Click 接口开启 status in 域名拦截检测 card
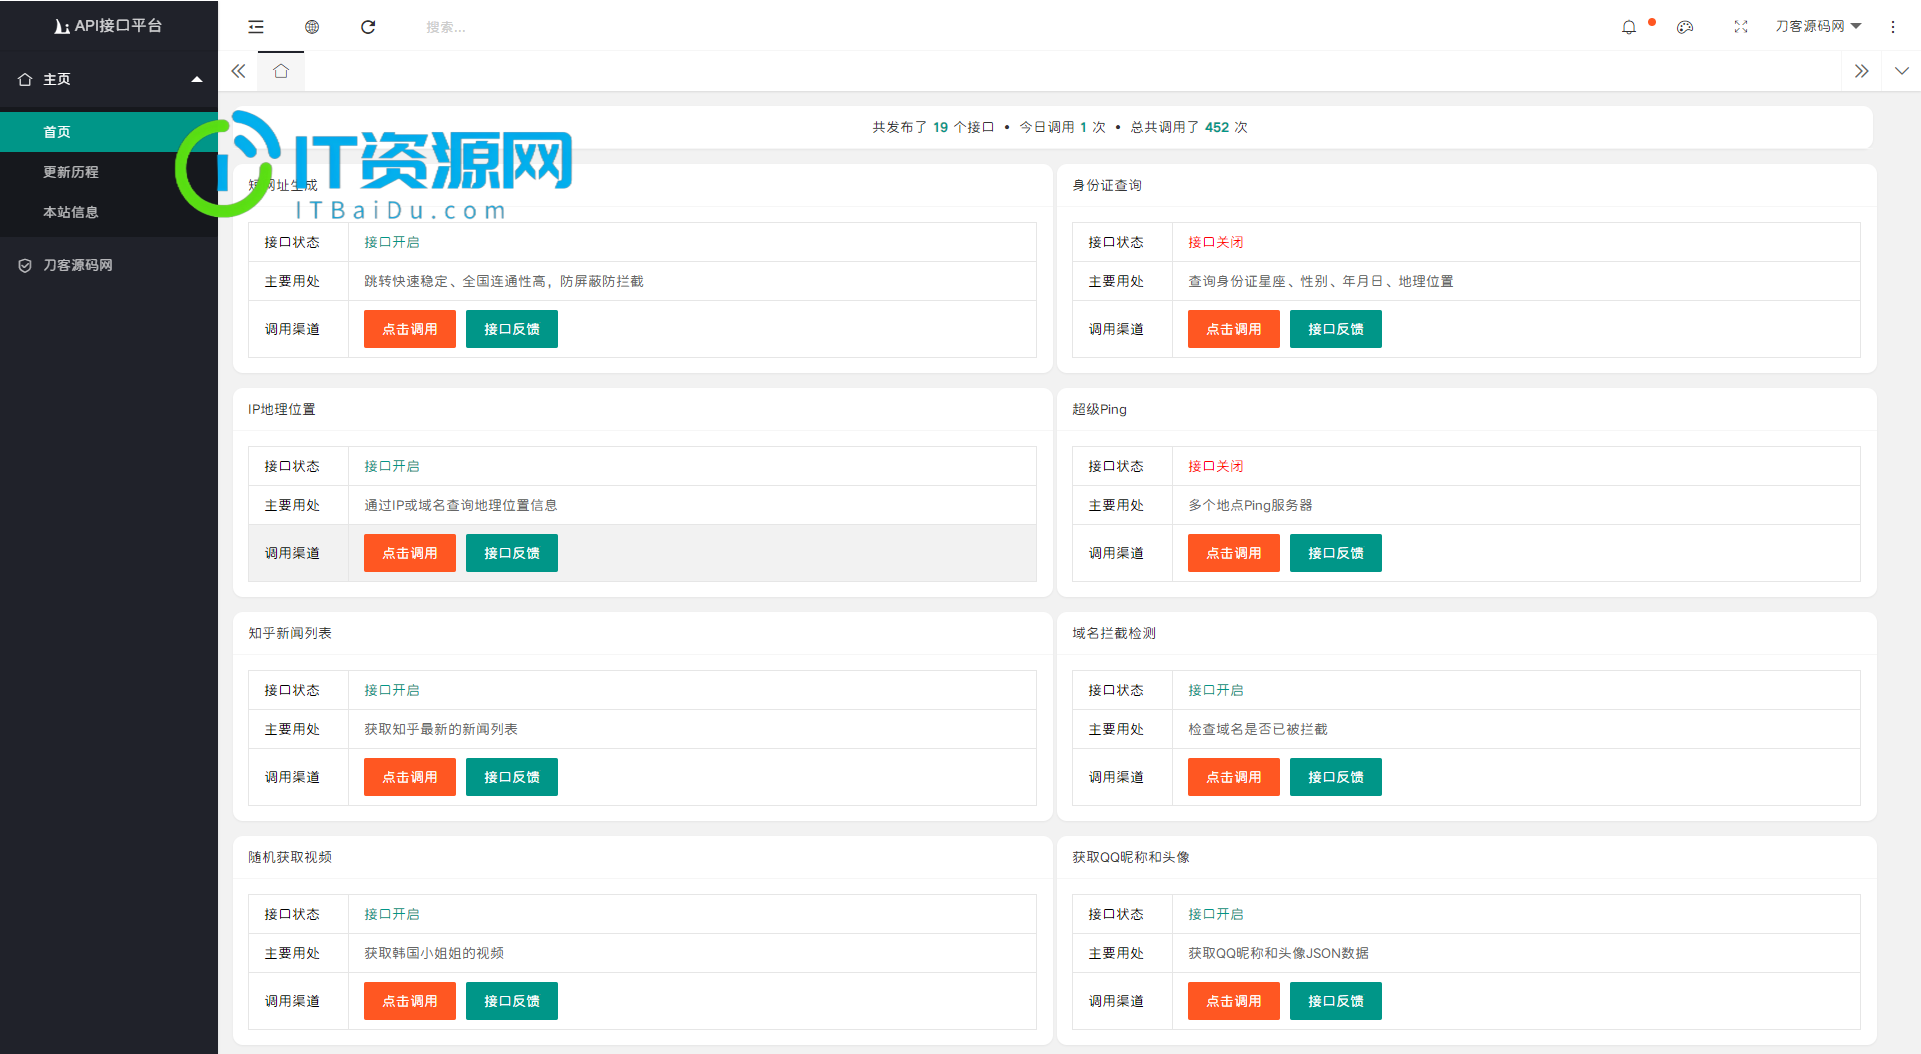This screenshot has width=1921, height=1054. click(1216, 690)
